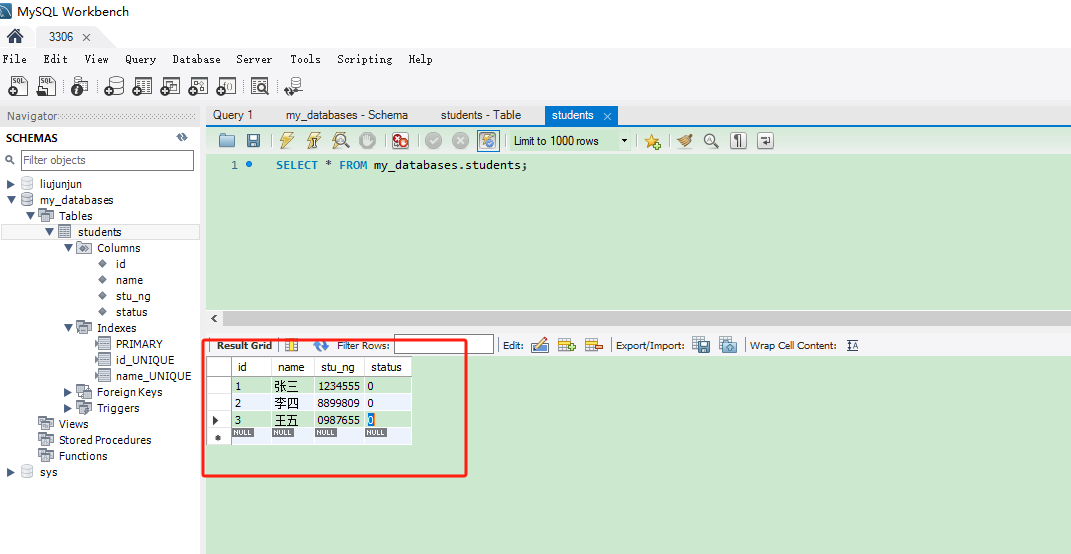Open the Server menu
1071x554 pixels.
pyautogui.click(x=254, y=59)
